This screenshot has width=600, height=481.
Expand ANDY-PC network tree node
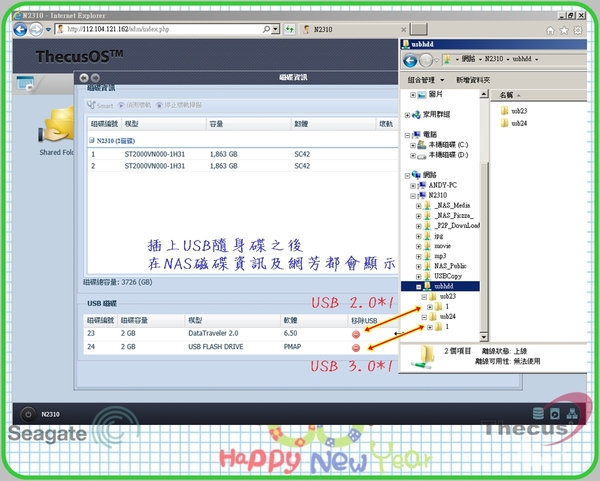point(412,186)
